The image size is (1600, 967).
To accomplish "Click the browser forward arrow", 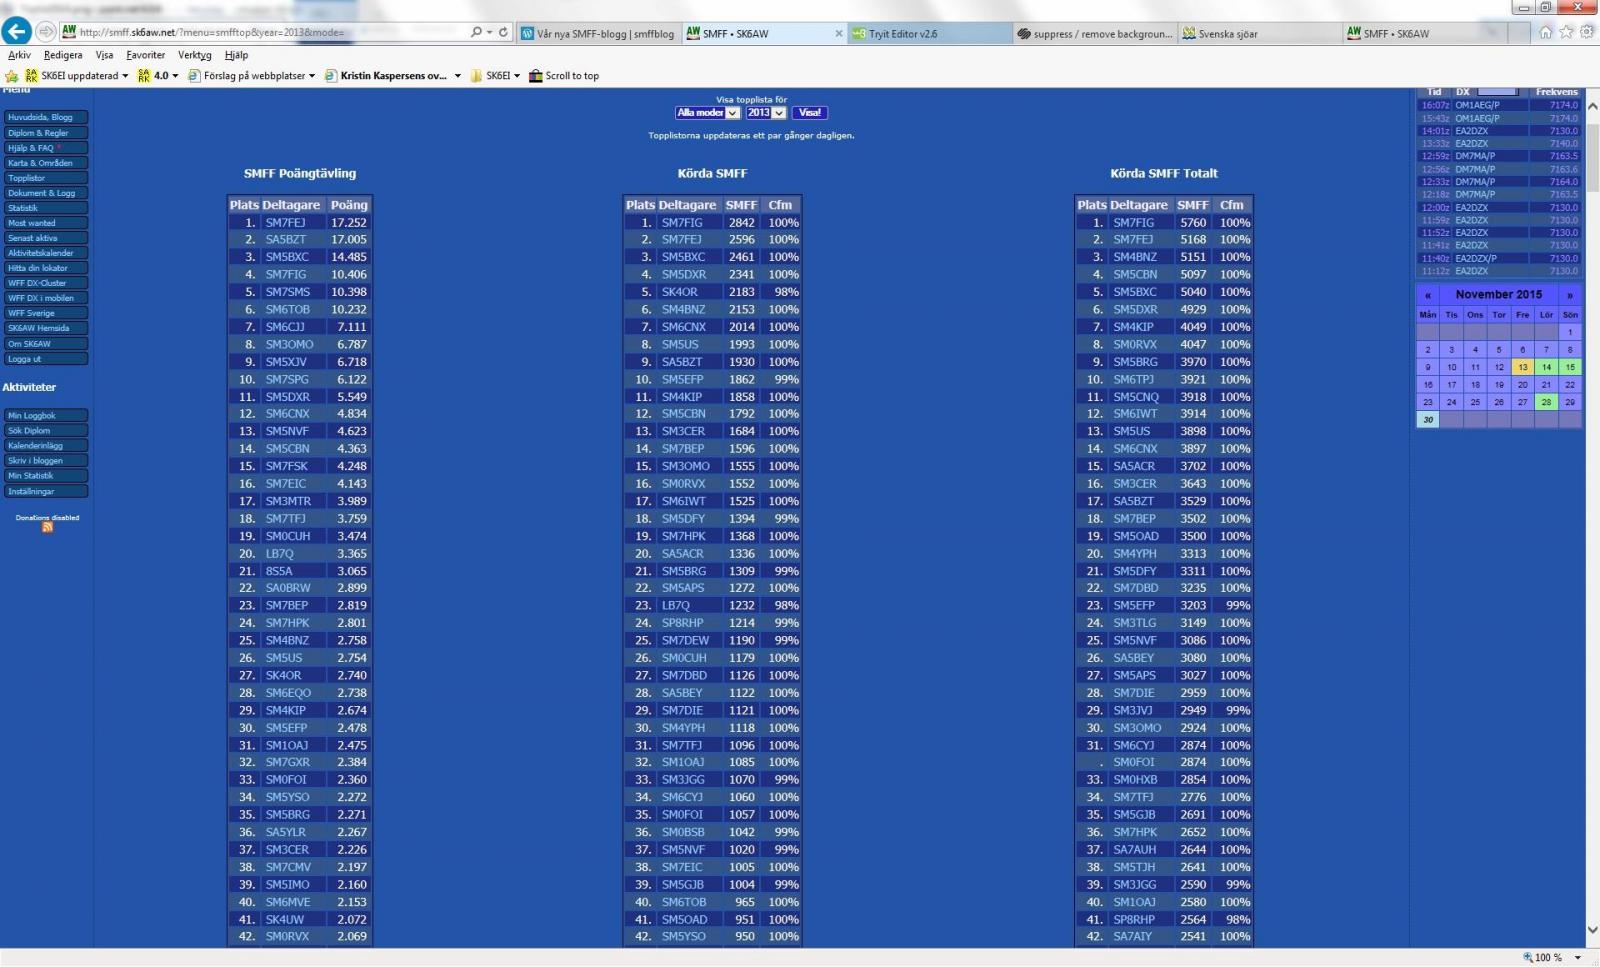I will coord(45,32).
